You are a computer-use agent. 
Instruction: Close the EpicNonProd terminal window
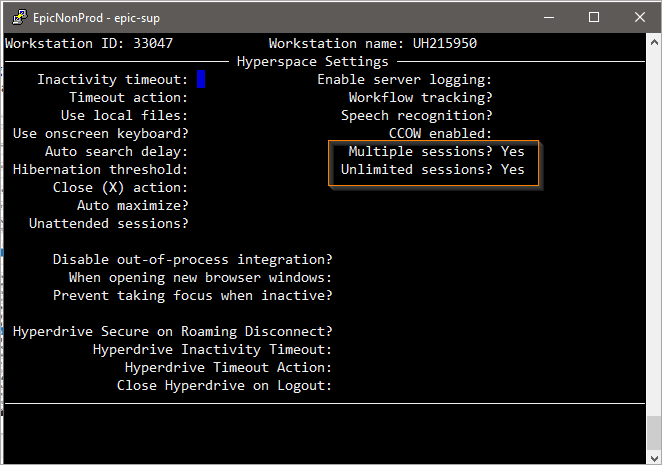(x=640, y=17)
